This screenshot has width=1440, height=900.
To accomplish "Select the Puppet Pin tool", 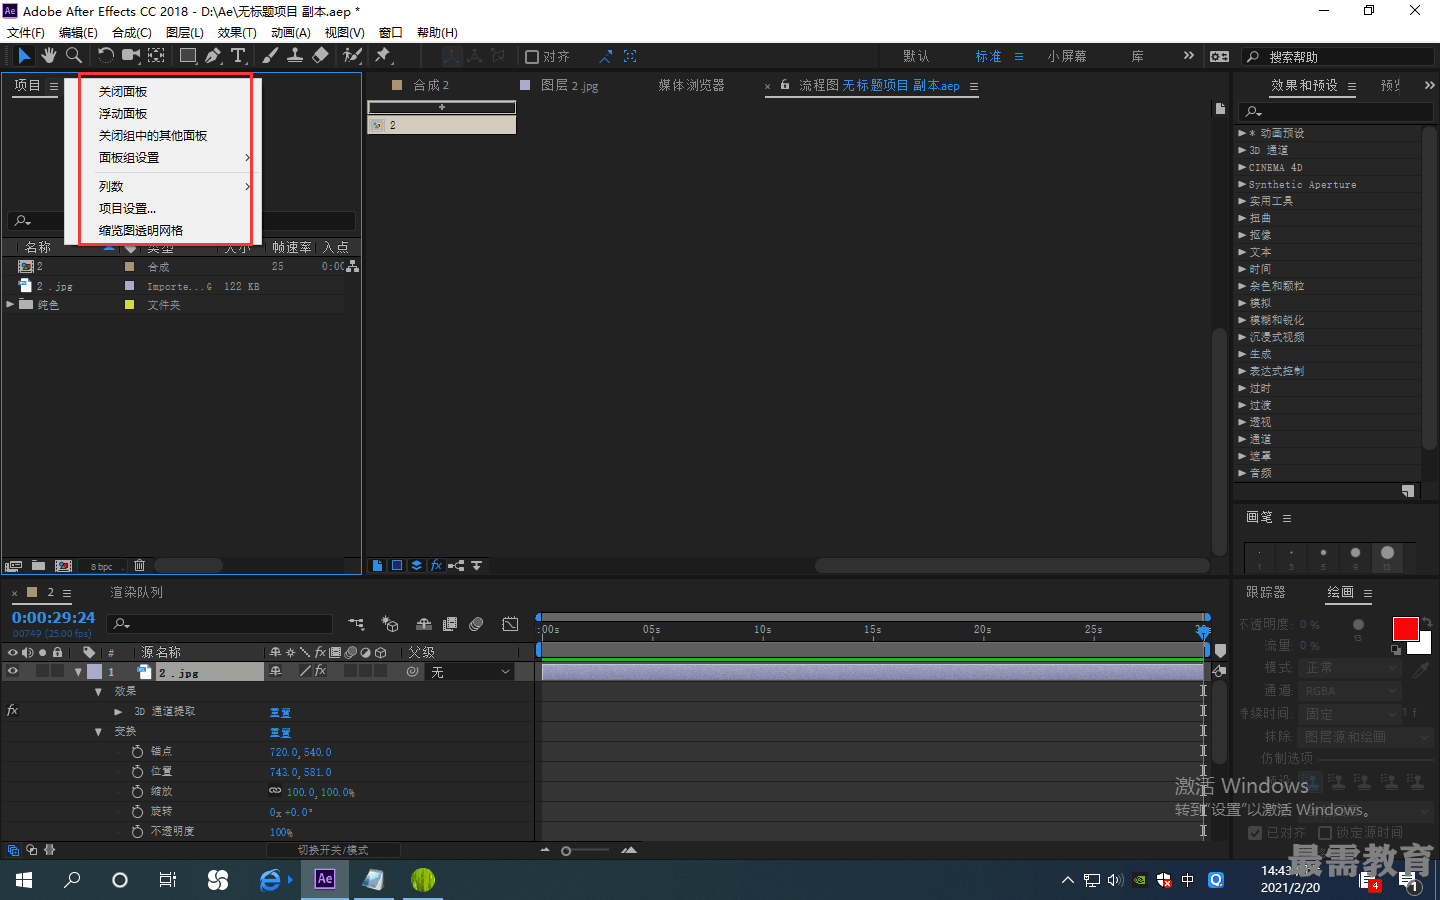I will coord(383,56).
